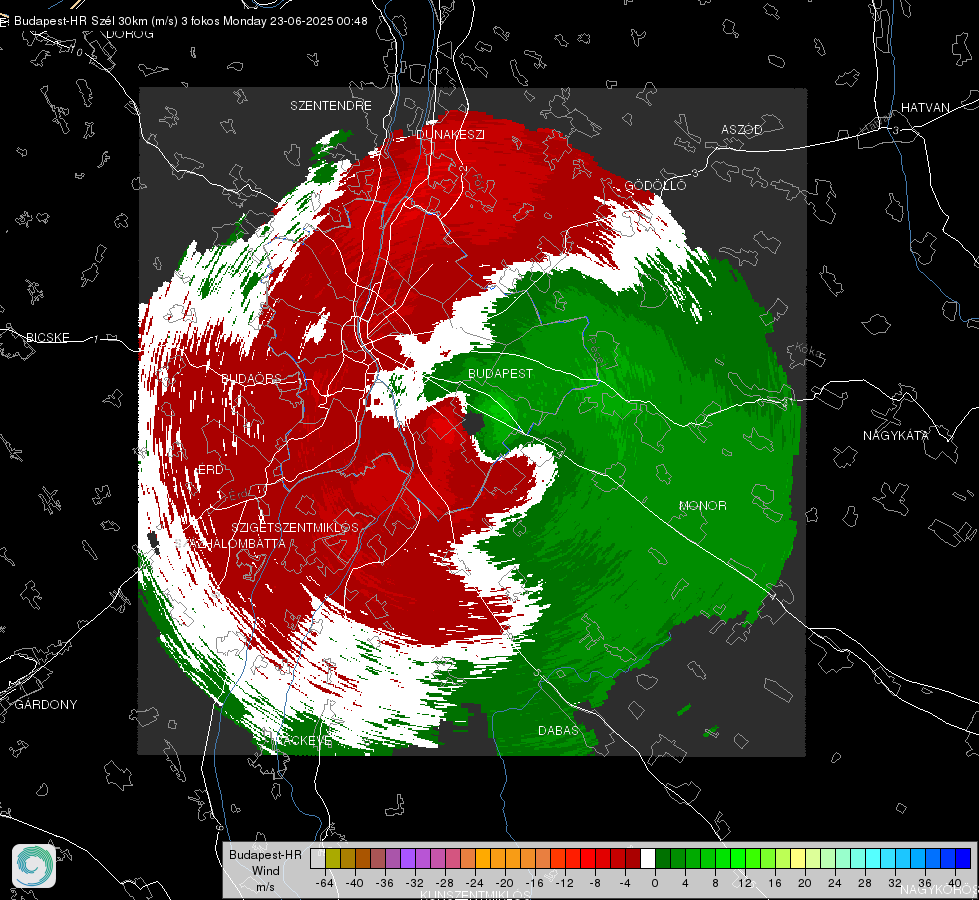Click the radar title text 'Budapest-HR Szél 30km'

pos(79,21)
